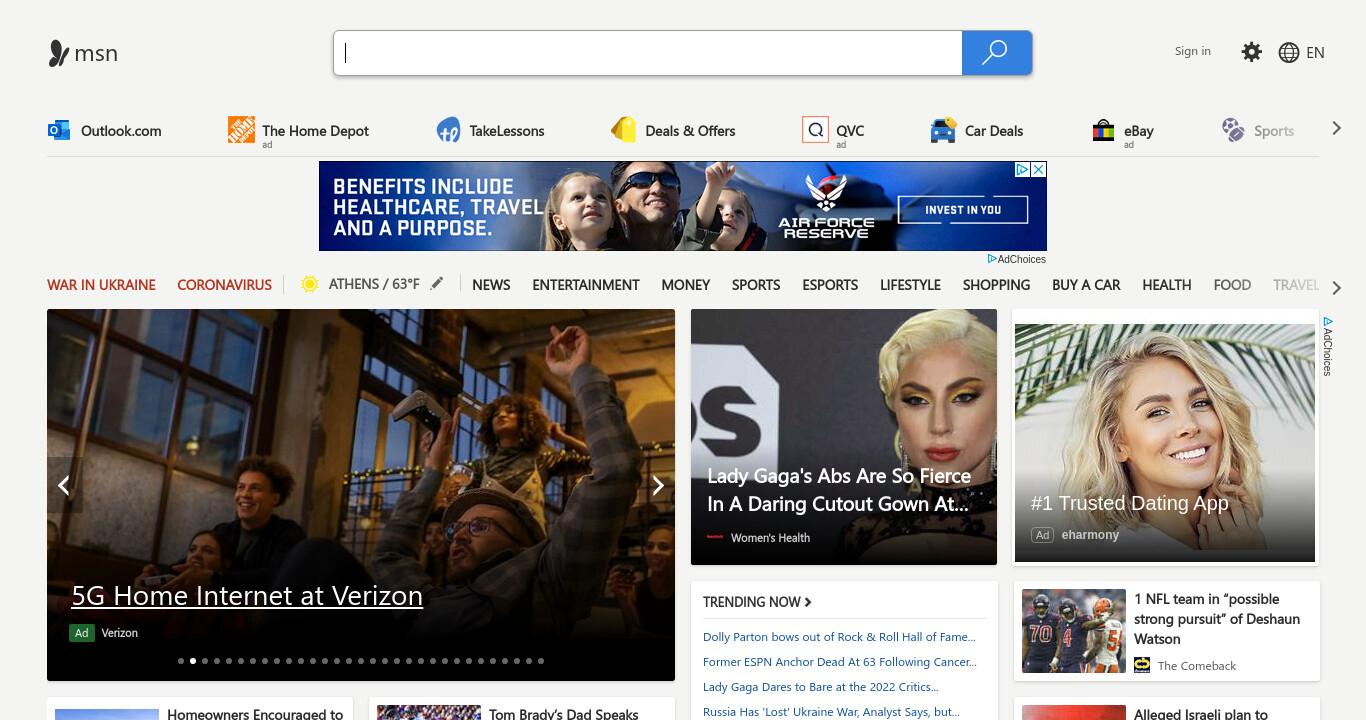
Task: Click the Deals & Offers tag icon
Action: tap(623, 130)
